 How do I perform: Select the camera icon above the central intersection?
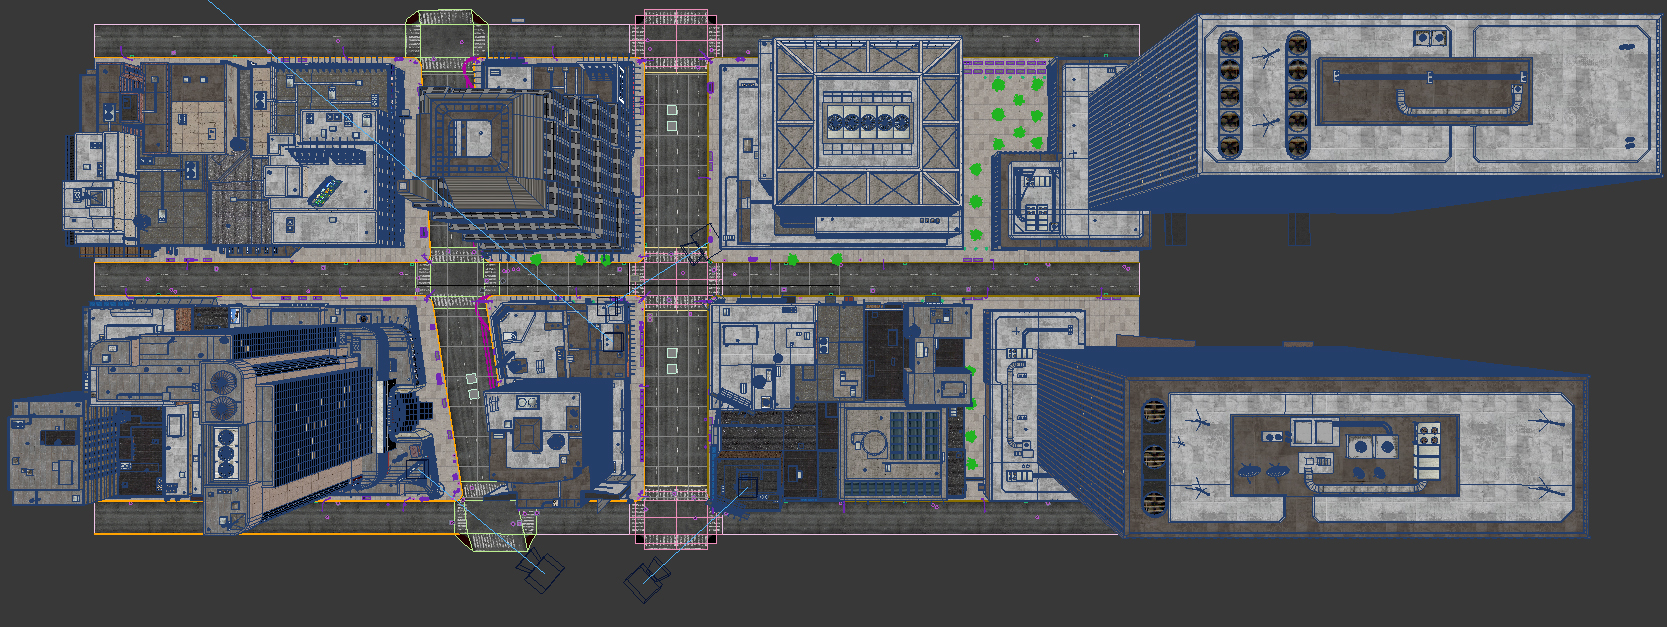tap(699, 243)
